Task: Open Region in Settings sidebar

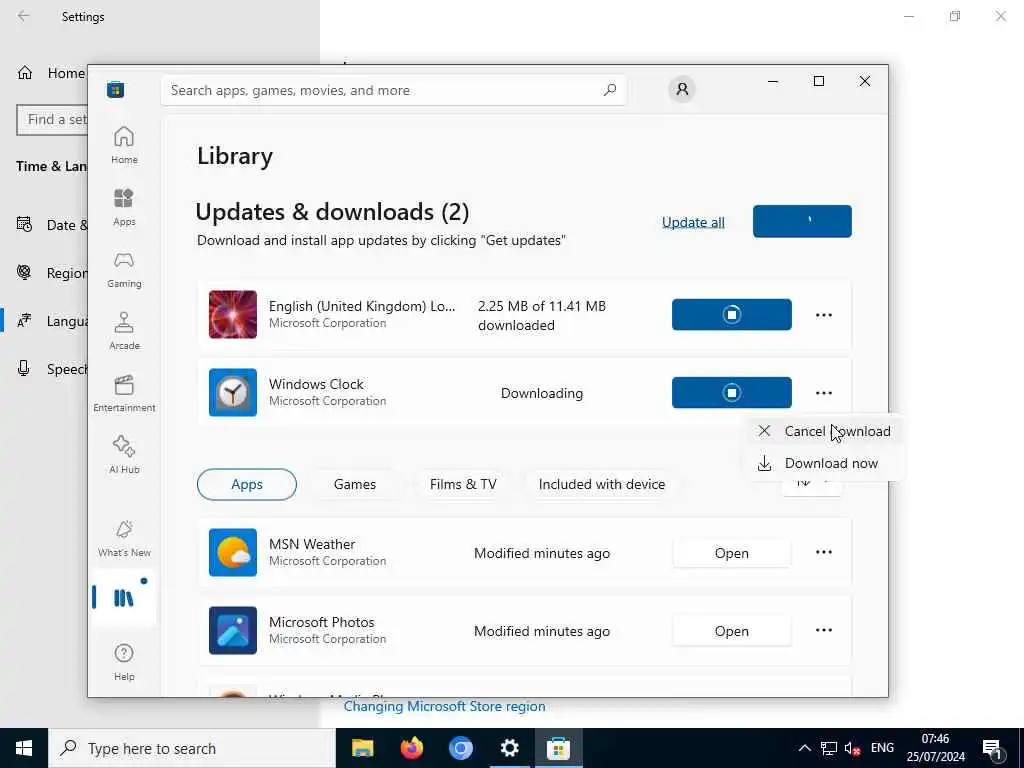Action: tap(51, 273)
